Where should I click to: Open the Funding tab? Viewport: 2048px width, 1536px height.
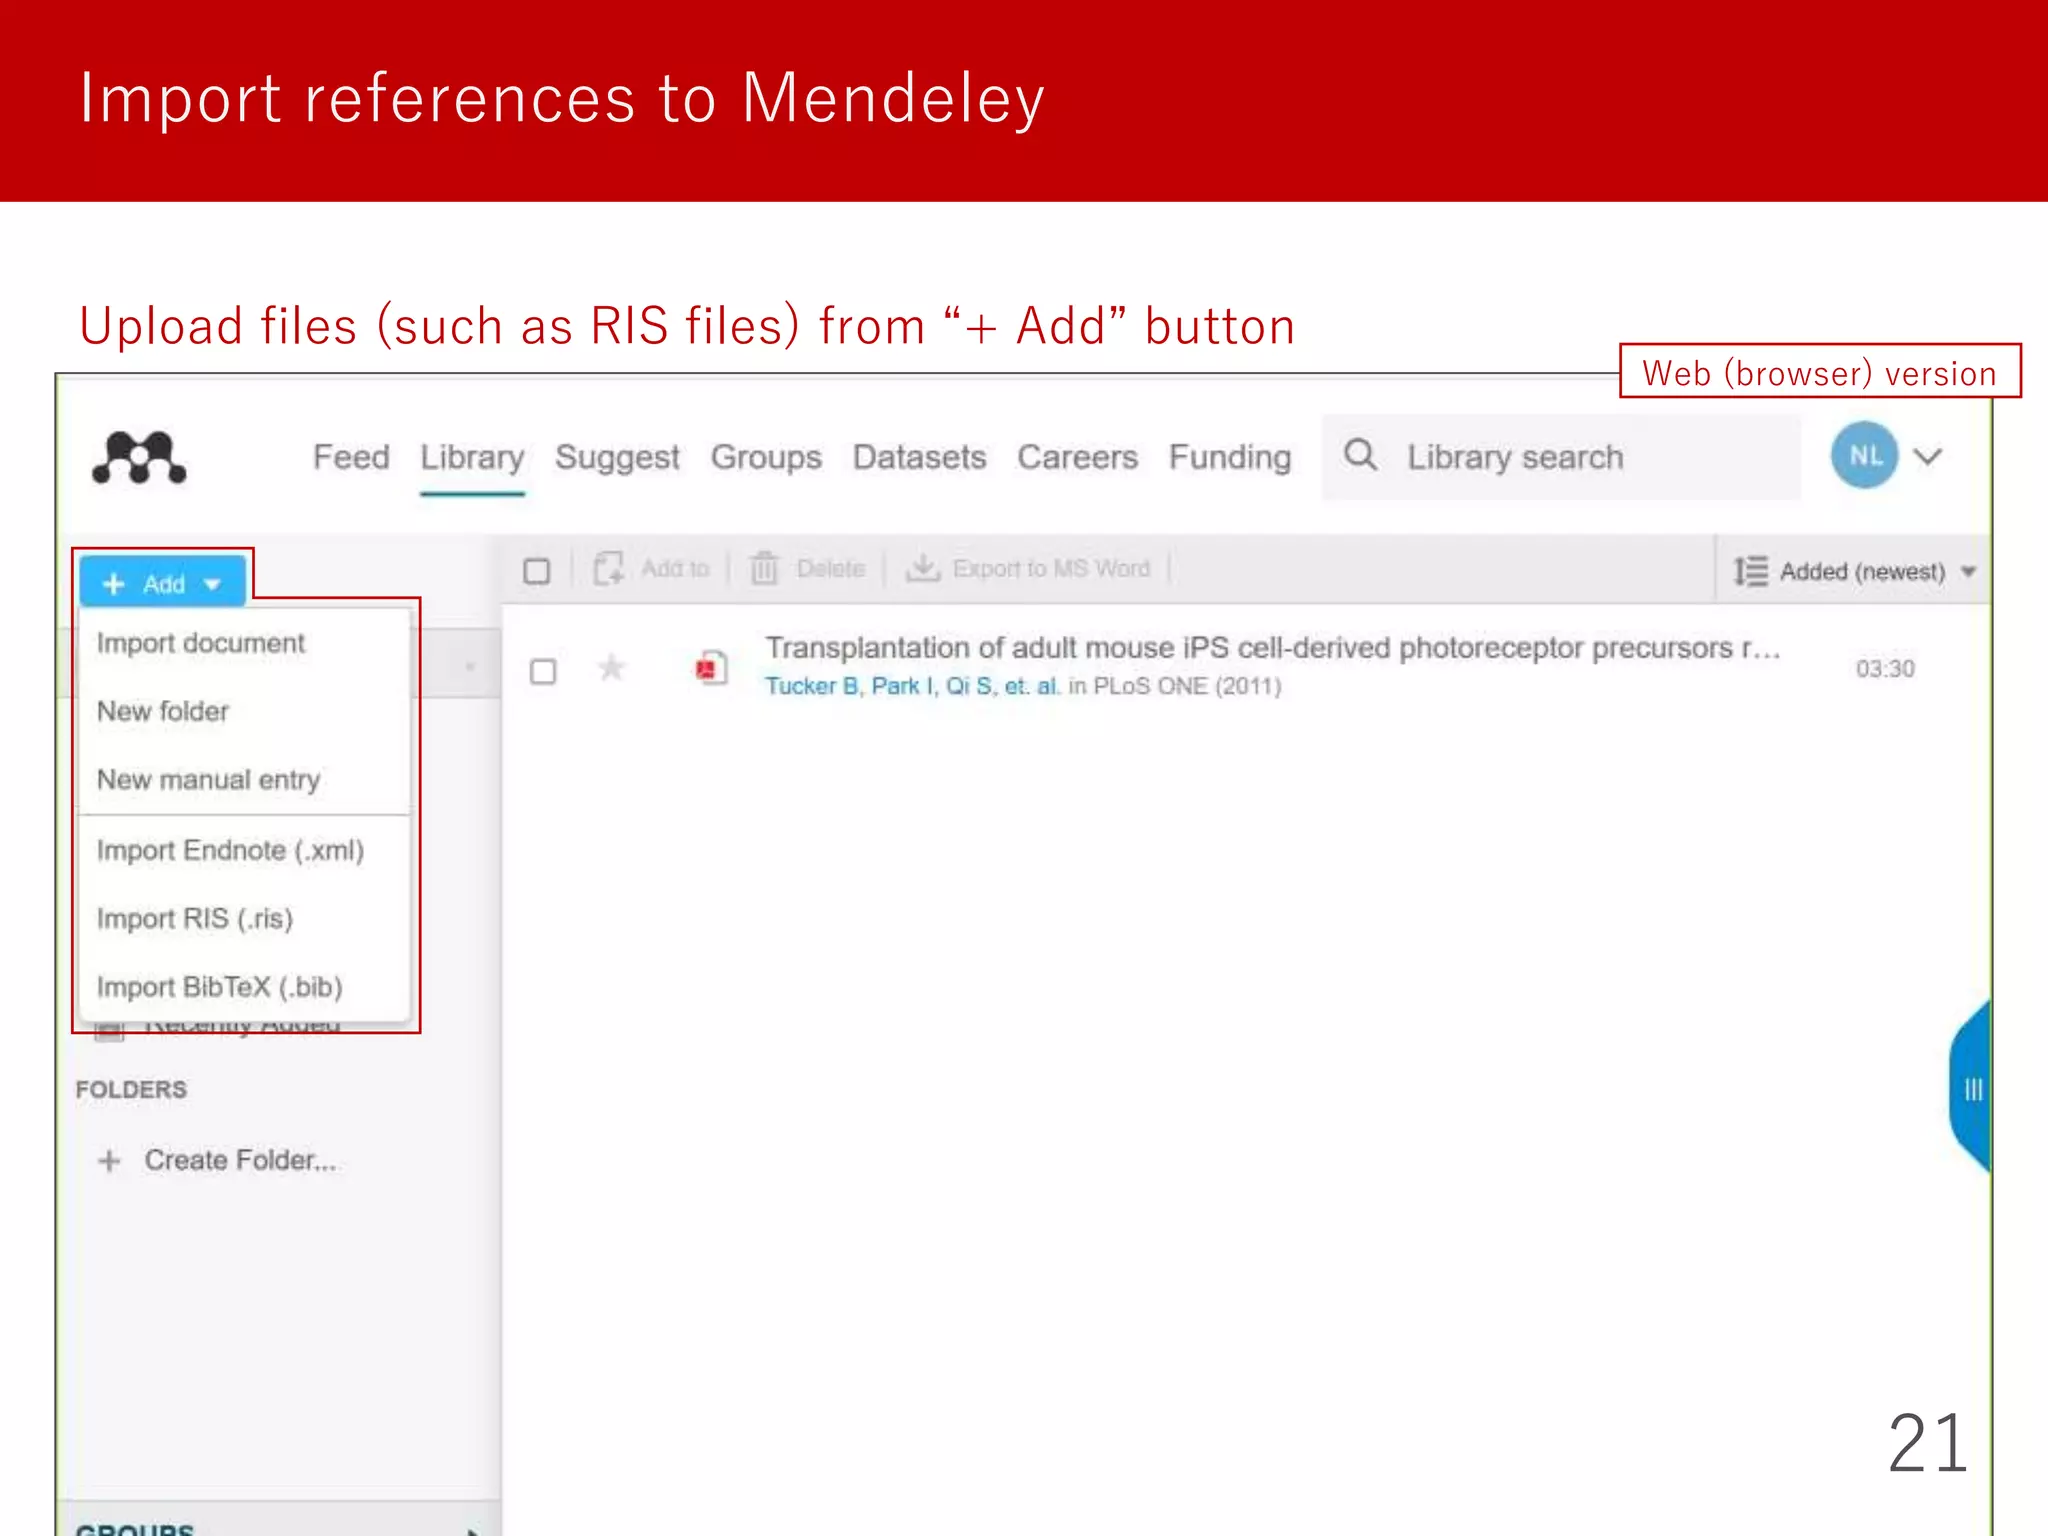1230,458
